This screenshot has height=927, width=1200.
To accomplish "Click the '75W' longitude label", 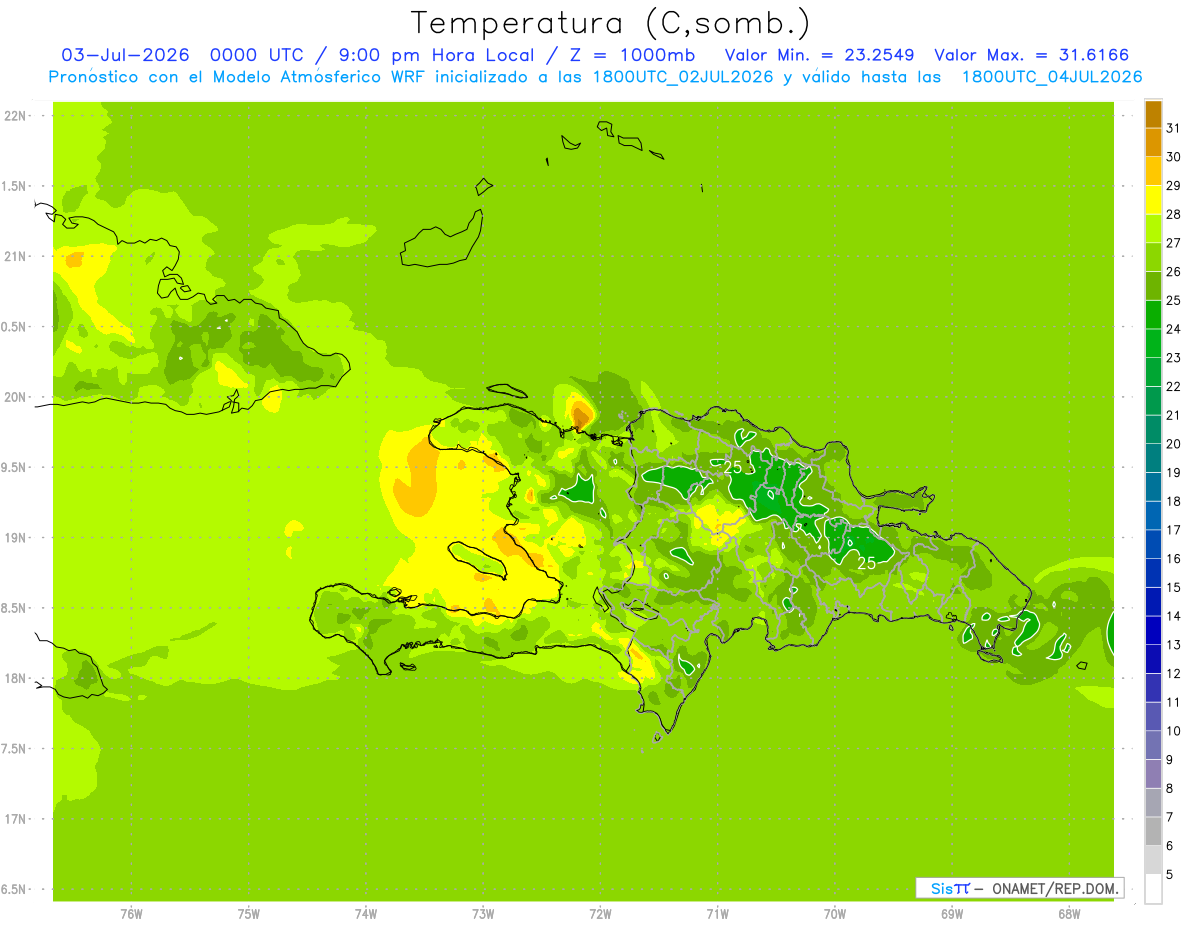I will coord(248,914).
